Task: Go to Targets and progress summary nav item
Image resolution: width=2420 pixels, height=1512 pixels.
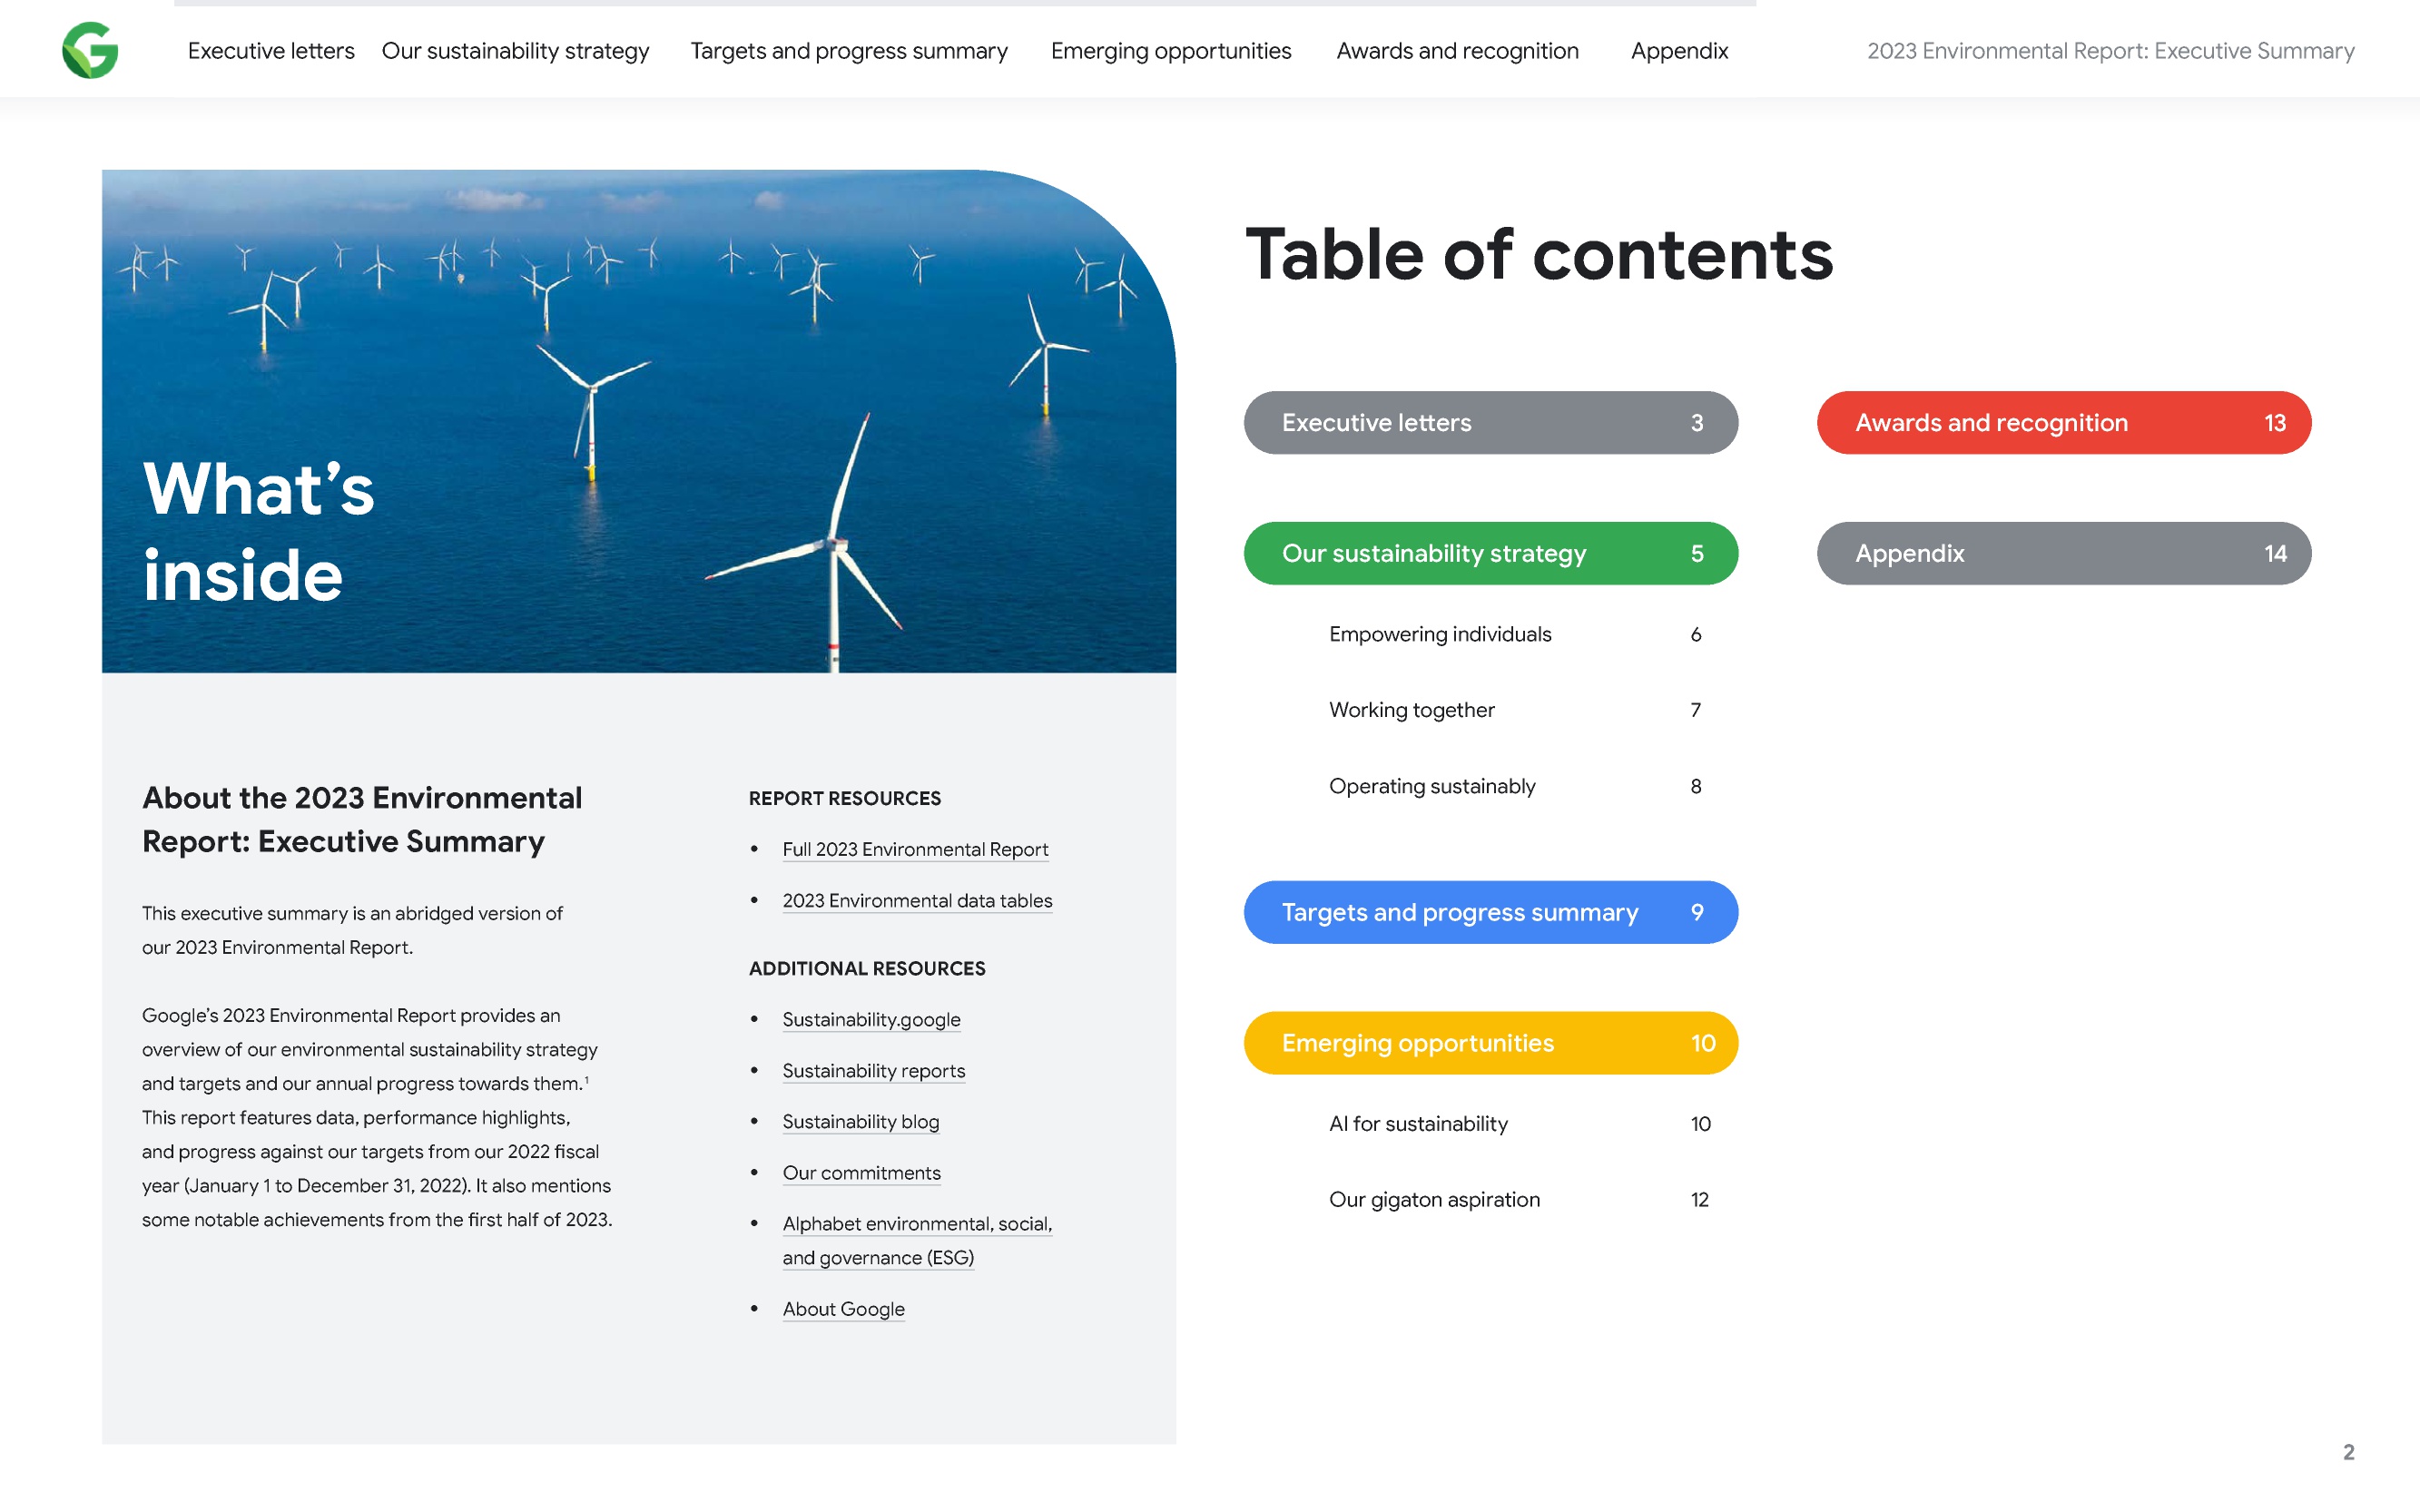Action: point(849,51)
